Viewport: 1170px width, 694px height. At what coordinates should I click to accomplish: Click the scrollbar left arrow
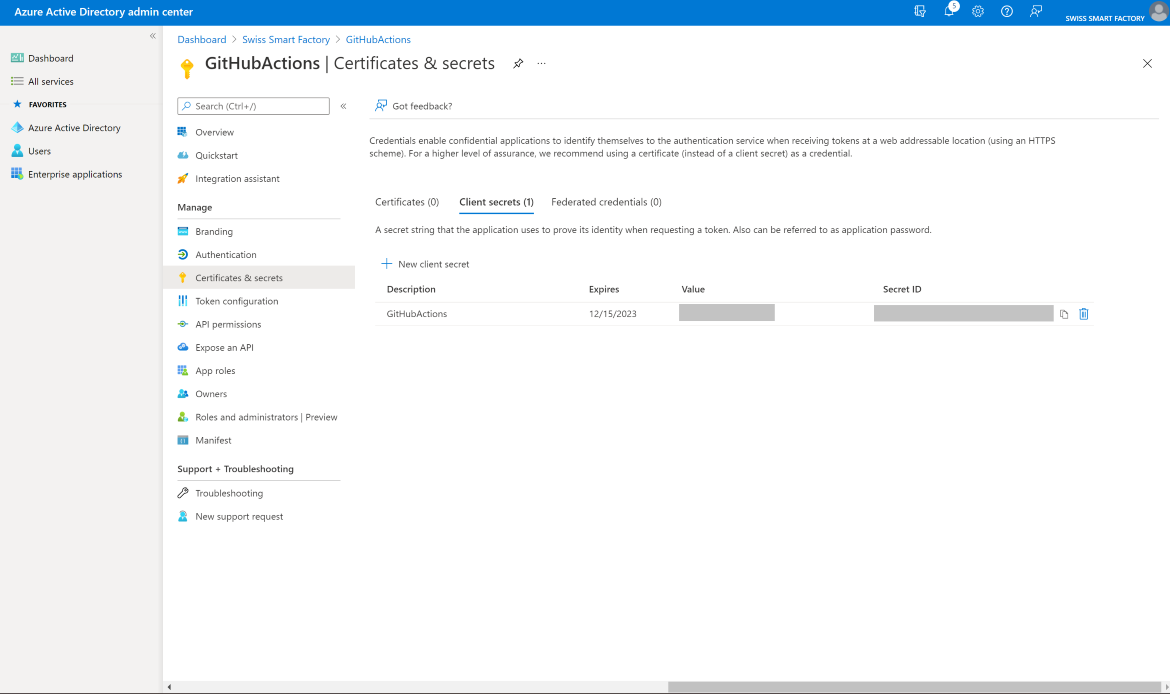pos(169,687)
